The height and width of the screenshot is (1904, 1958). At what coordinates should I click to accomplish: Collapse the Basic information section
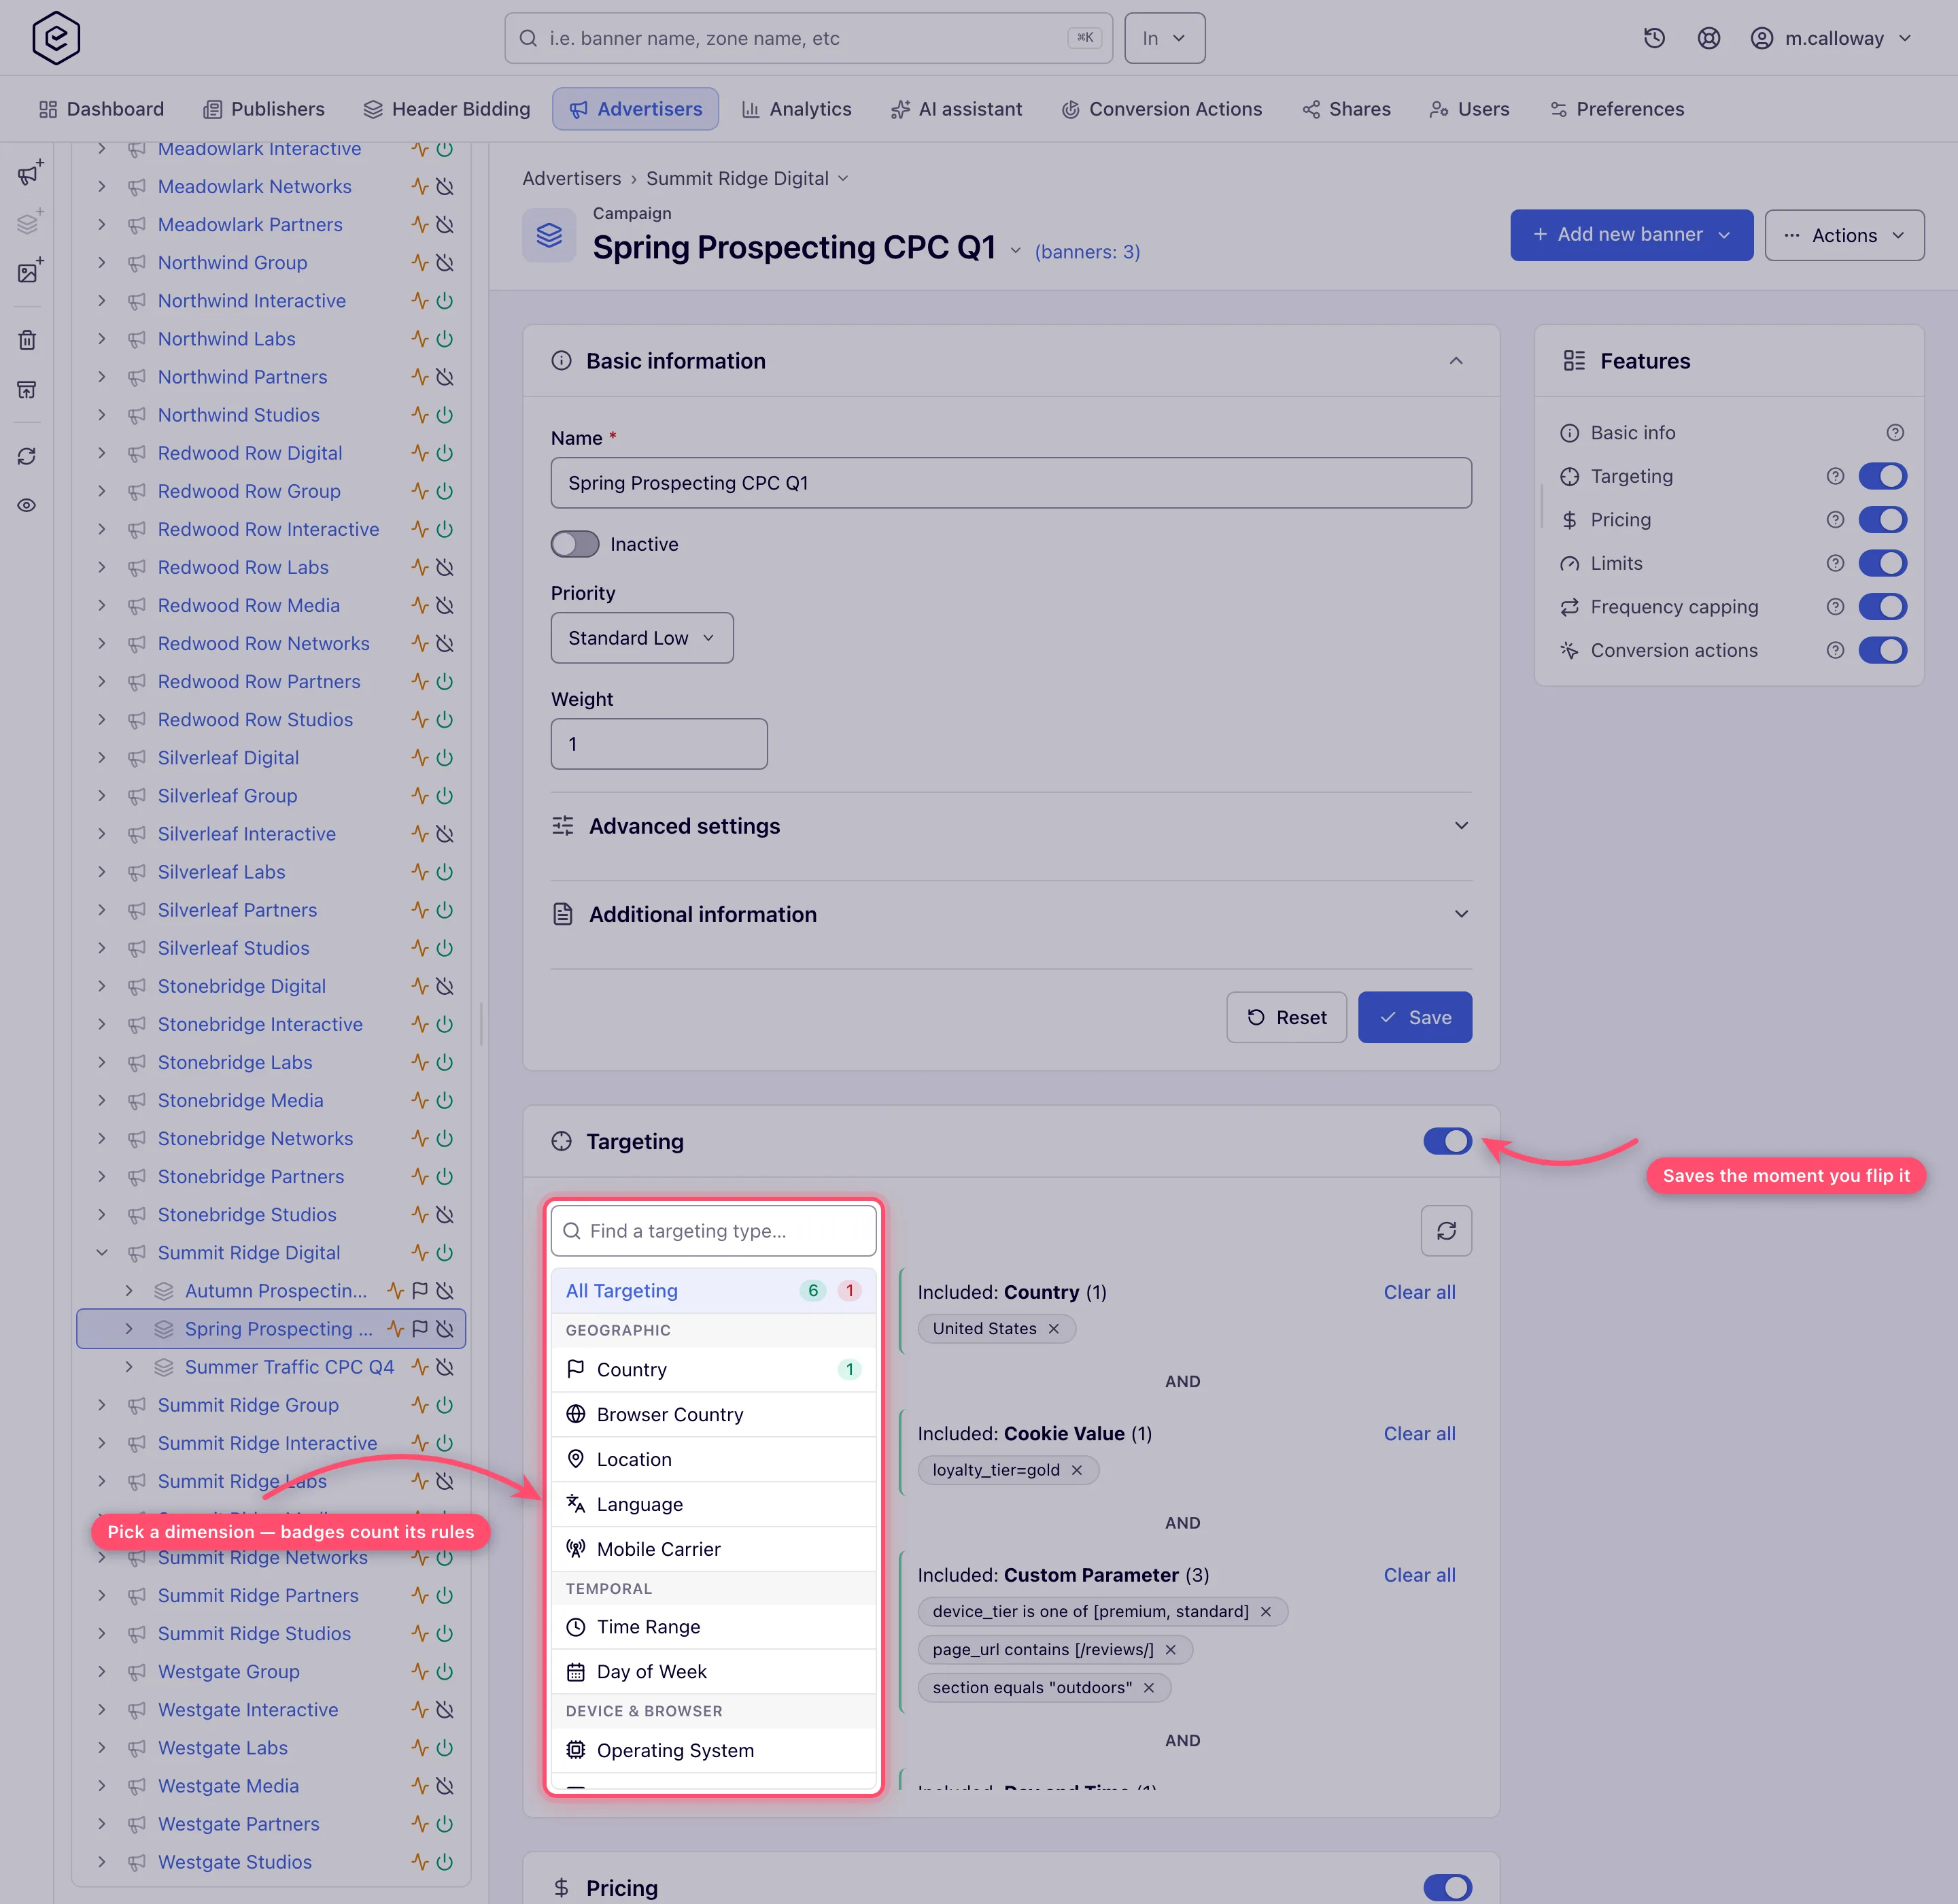(1456, 361)
